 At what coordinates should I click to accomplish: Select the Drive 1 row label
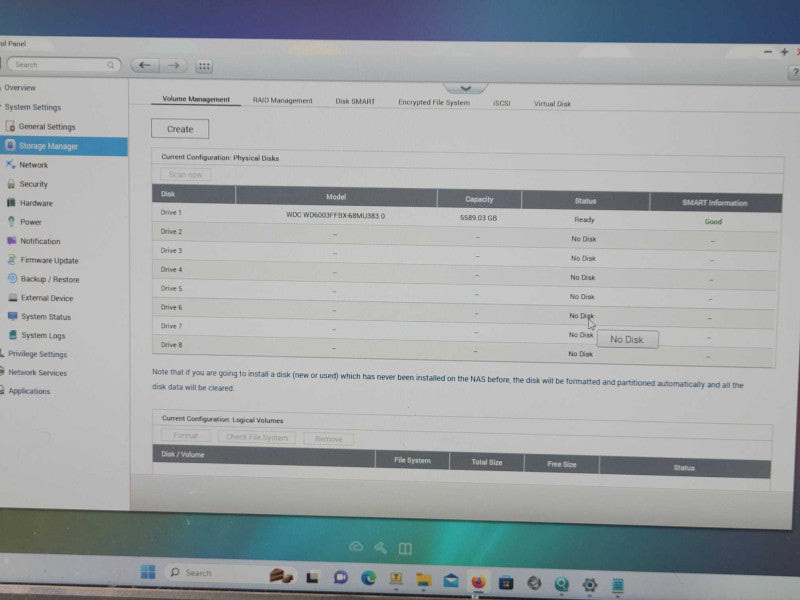click(x=171, y=212)
